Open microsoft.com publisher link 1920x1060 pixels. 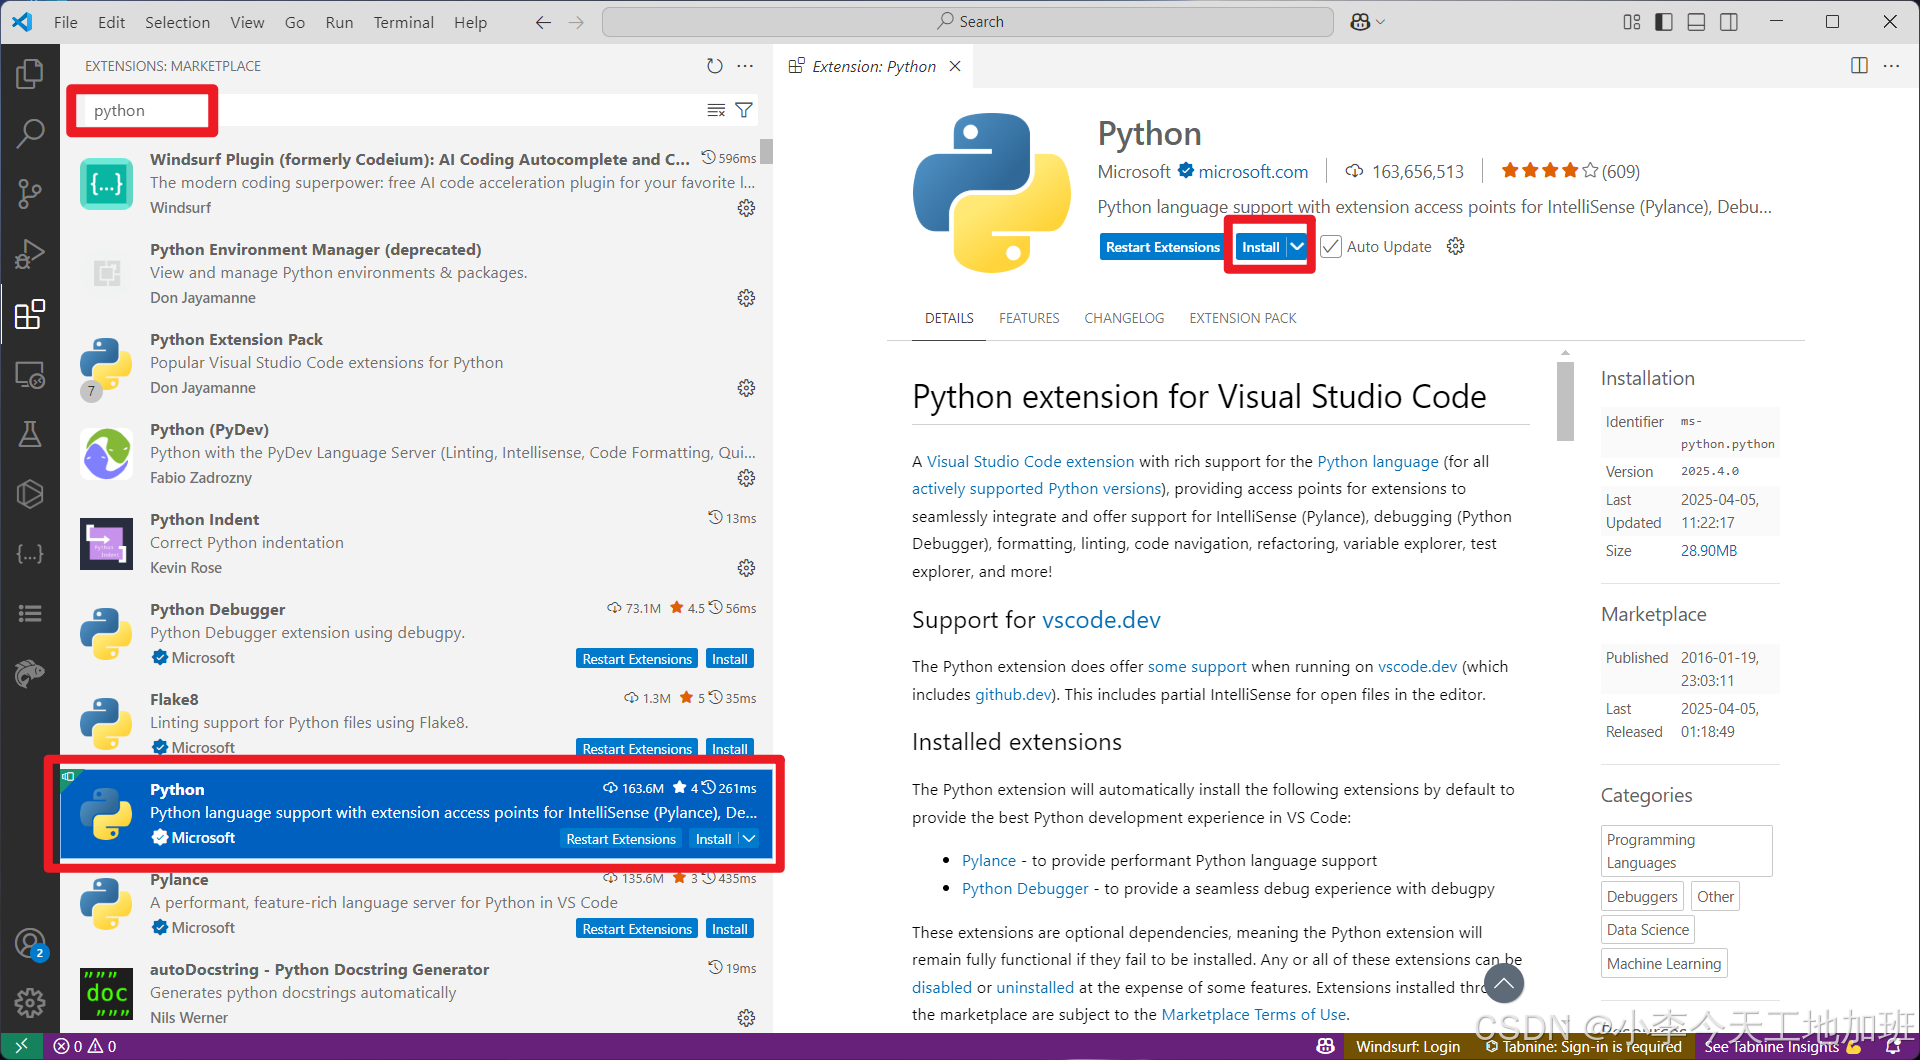(x=1253, y=172)
